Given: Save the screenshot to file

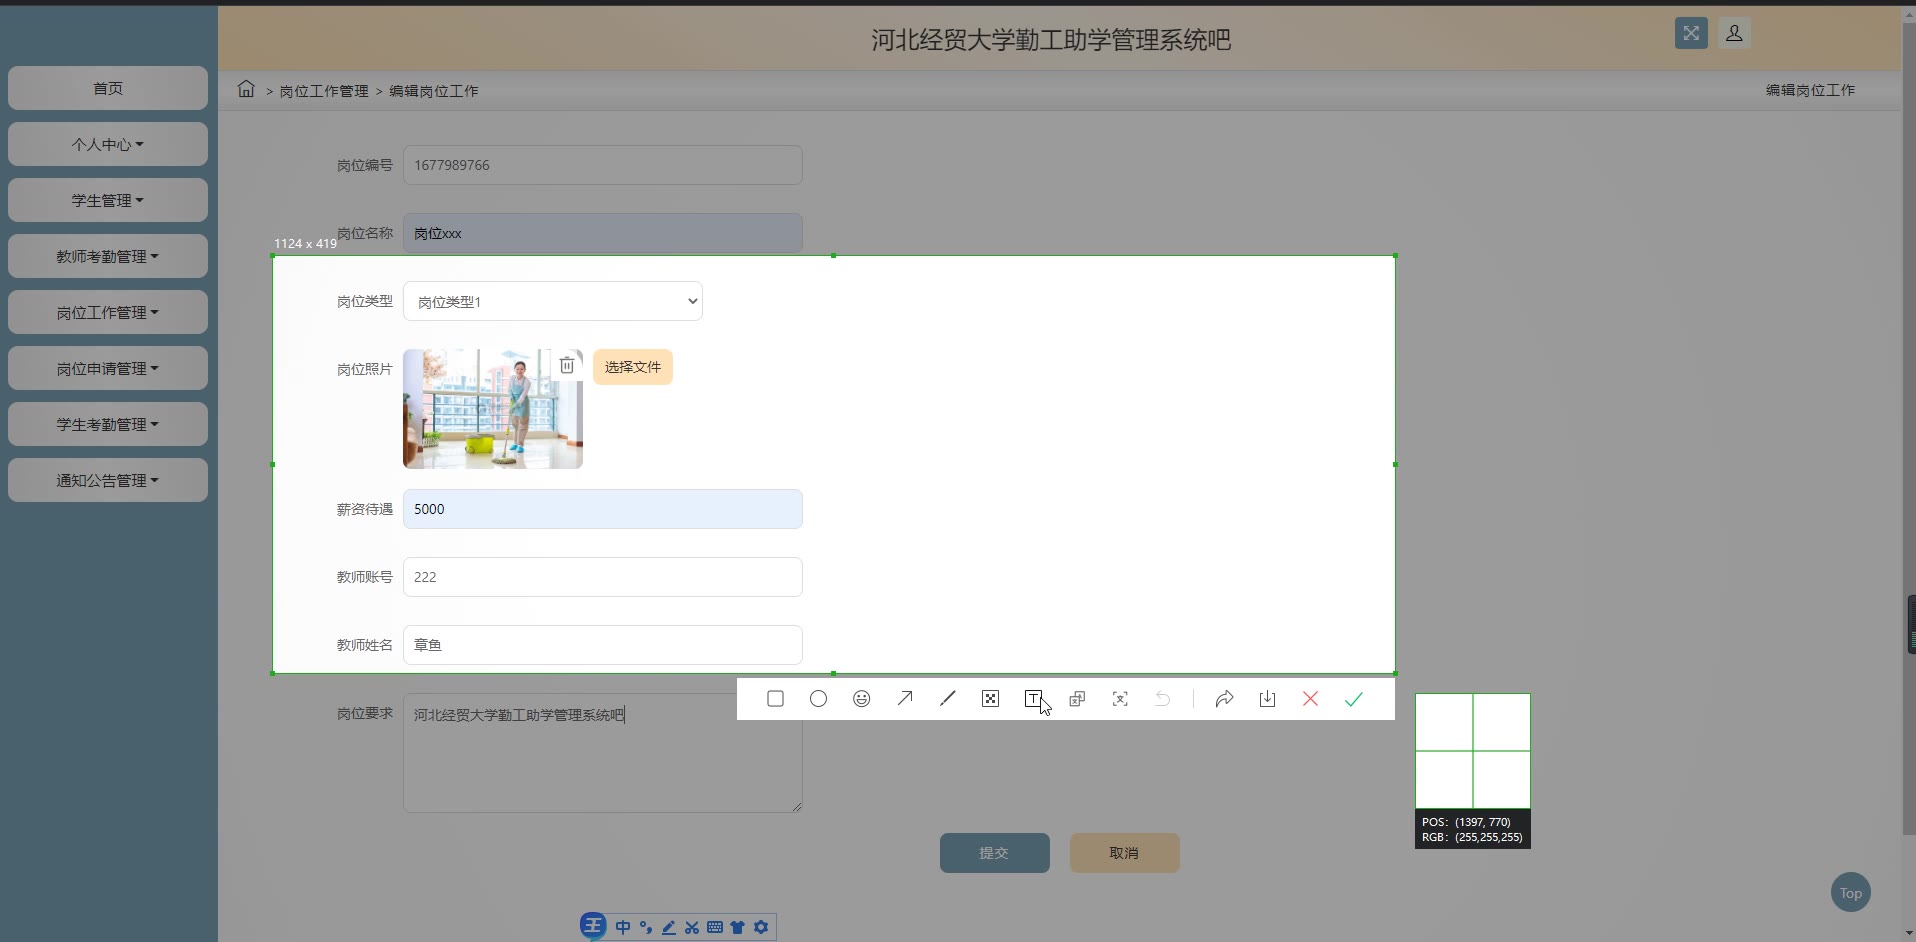Looking at the screenshot, I should pyautogui.click(x=1267, y=699).
